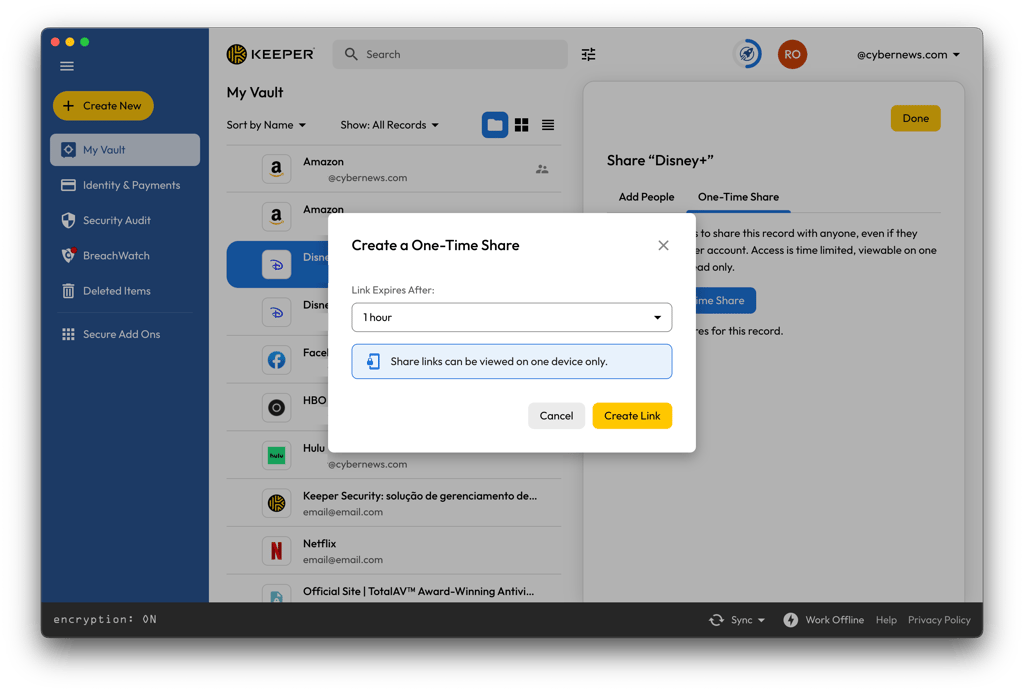The height and width of the screenshot is (692, 1024).
Task: Click the rocket progress icon
Action: [x=747, y=54]
